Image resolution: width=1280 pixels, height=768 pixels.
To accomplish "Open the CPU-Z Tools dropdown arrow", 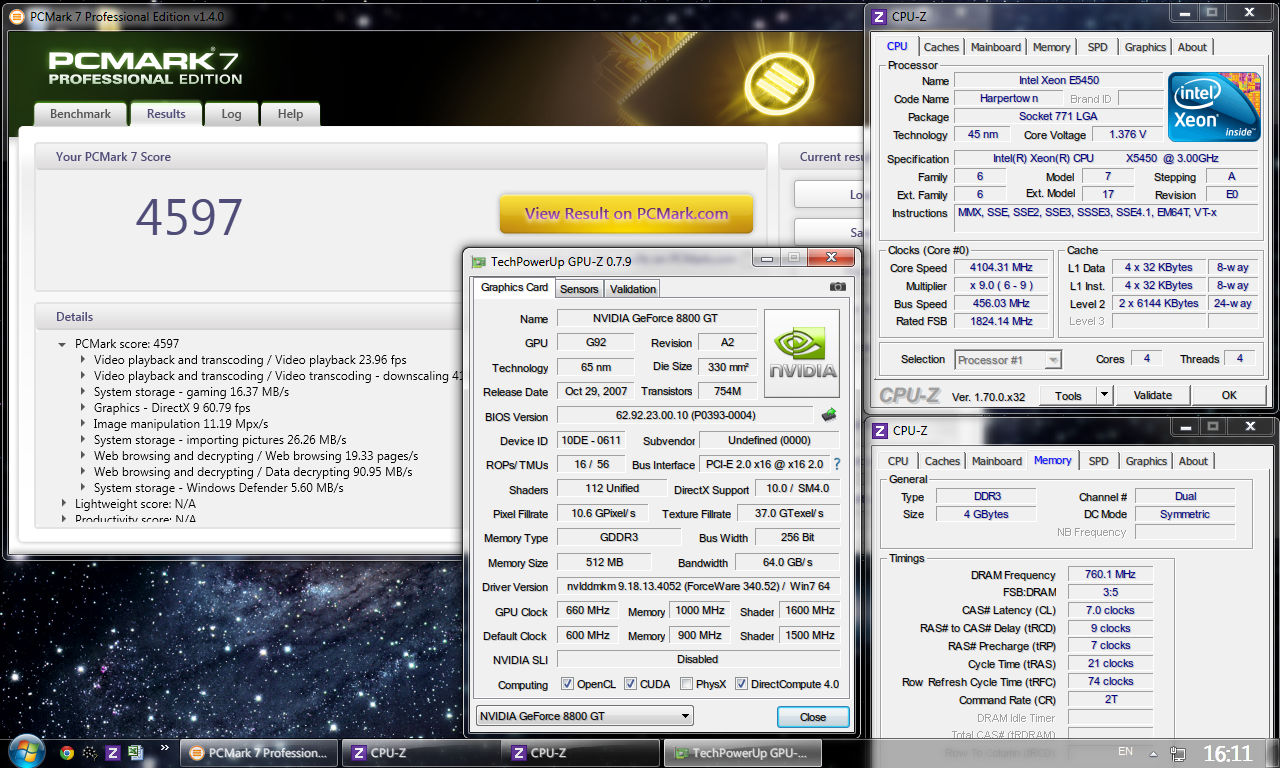I will [1103, 395].
